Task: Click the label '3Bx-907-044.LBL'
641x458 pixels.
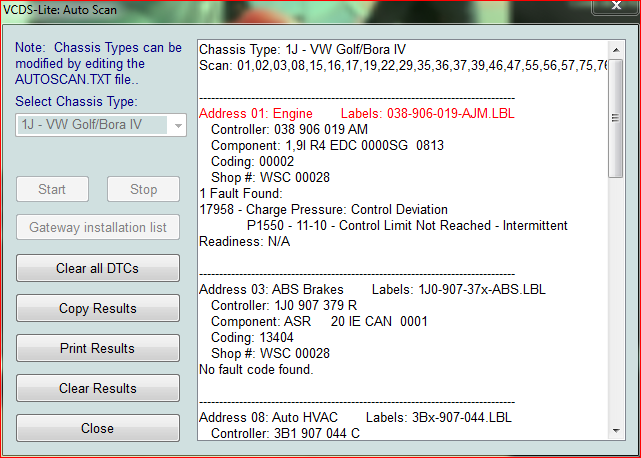Action: pos(462,418)
